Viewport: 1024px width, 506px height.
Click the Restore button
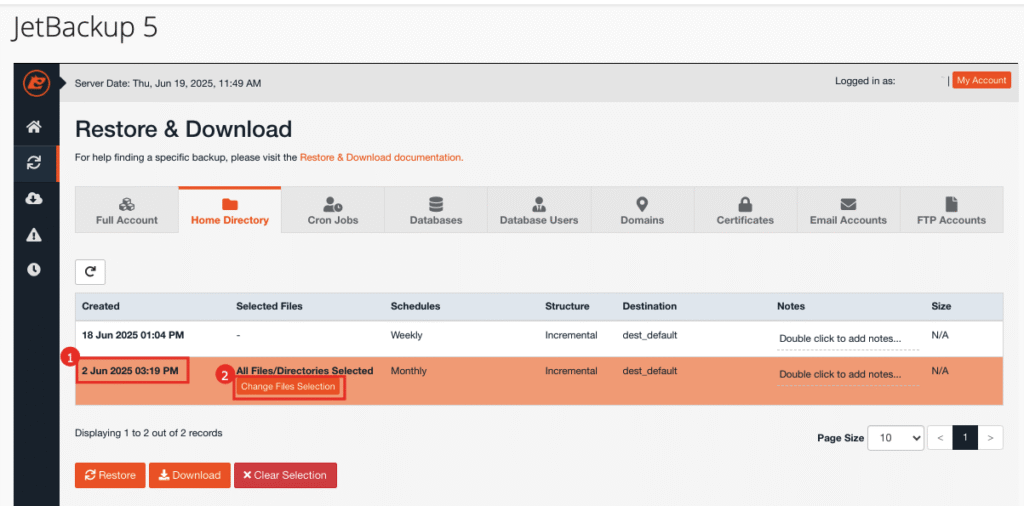110,475
